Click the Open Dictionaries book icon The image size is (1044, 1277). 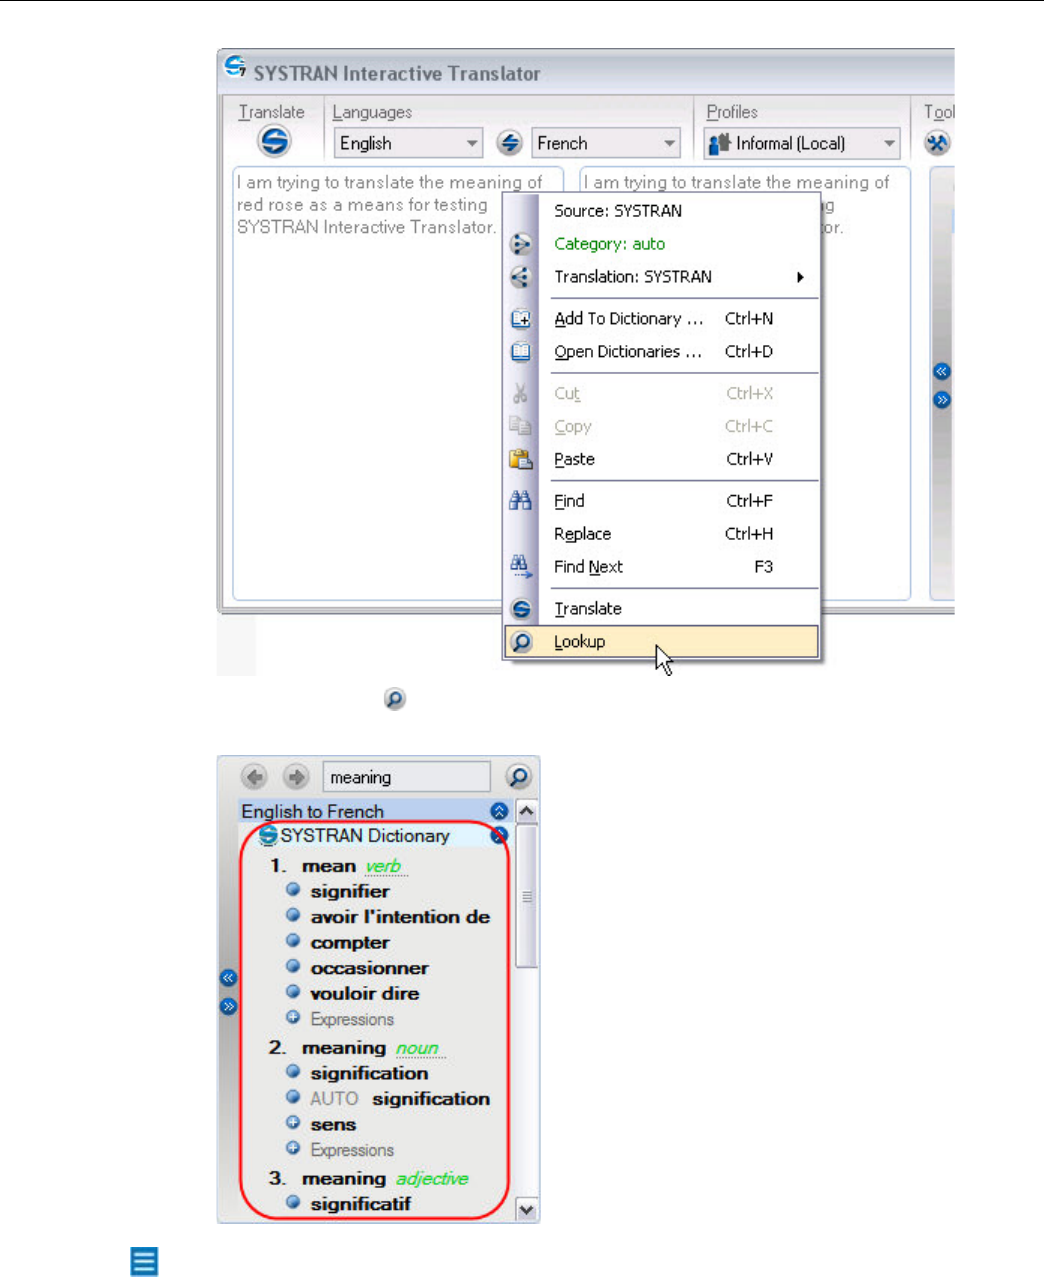[x=521, y=352]
